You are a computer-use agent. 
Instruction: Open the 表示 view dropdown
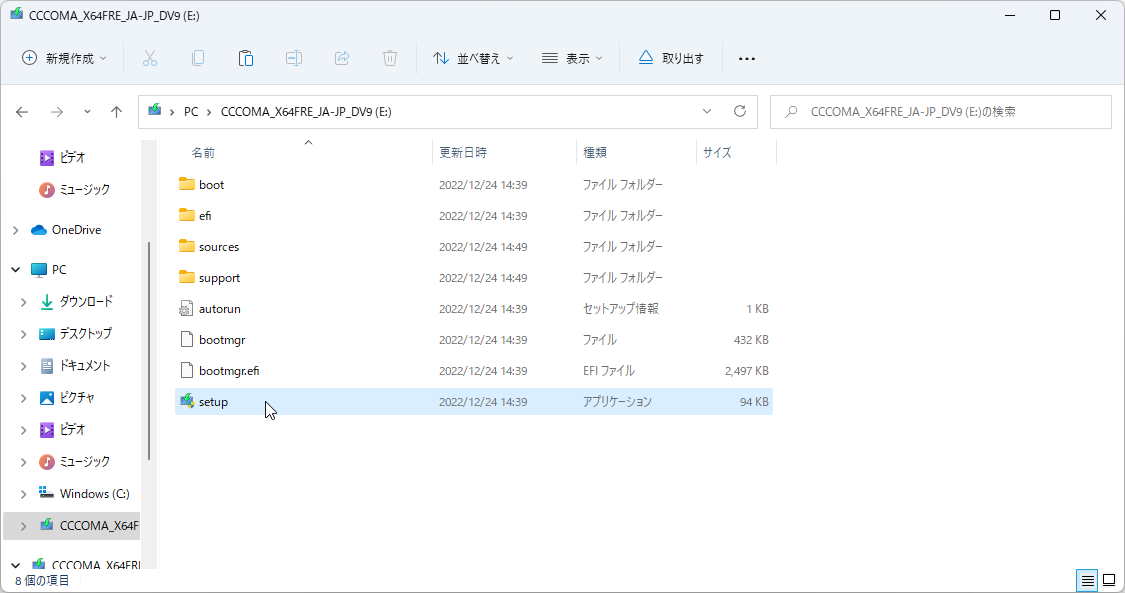[572, 58]
